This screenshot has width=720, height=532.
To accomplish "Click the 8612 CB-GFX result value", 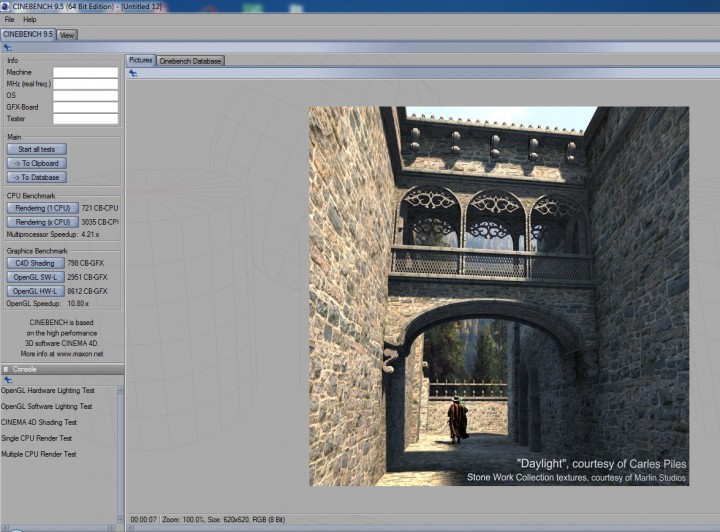I will point(87,291).
